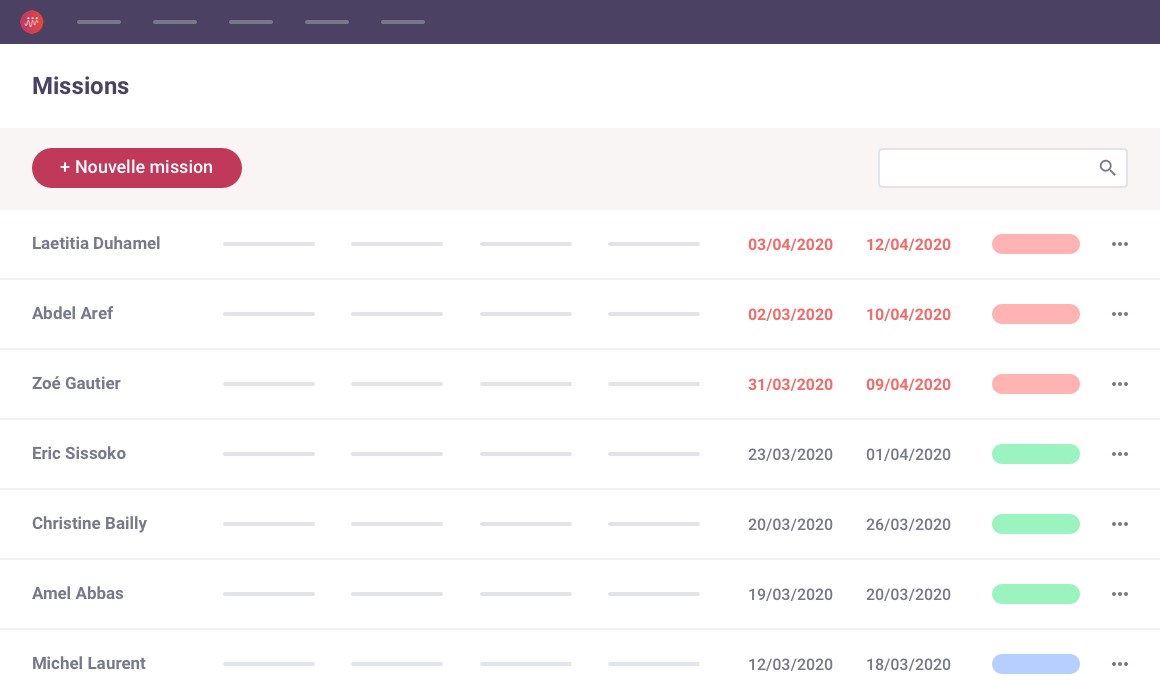The image size is (1160, 680).
Task: Focus the missions search field
Action: pos(985,168)
